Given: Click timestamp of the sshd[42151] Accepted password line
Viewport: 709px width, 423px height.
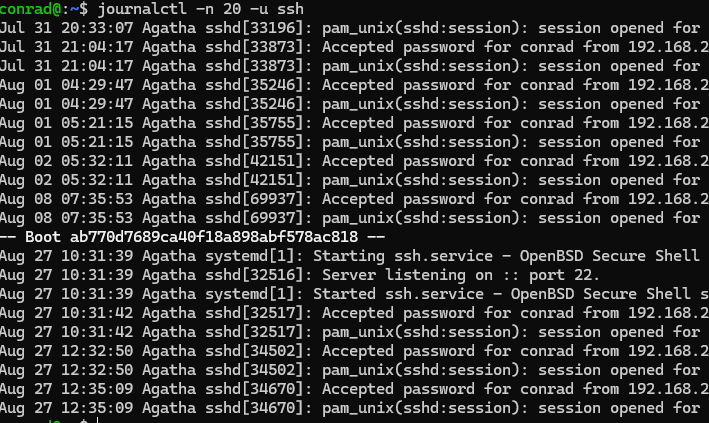Looking at the screenshot, I should point(67,161).
